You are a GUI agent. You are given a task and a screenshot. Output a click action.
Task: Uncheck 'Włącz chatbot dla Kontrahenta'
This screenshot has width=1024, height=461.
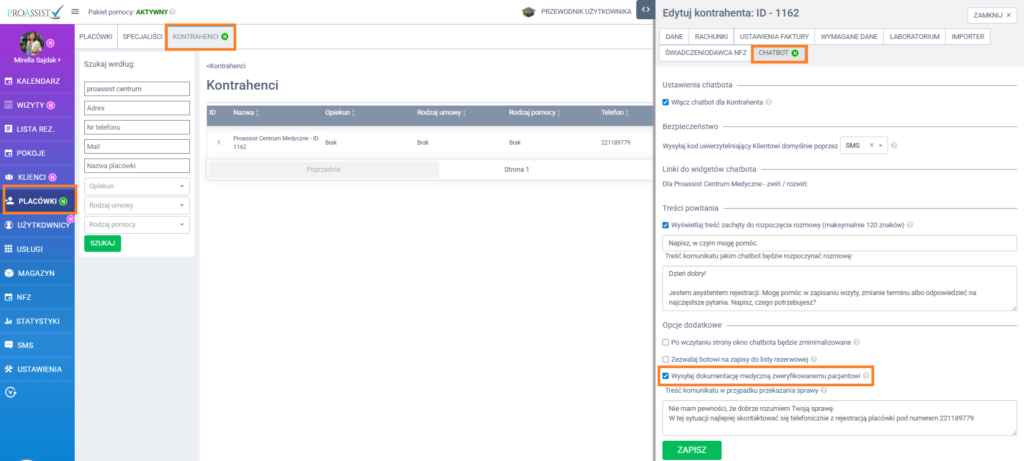click(x=667, y=102)
